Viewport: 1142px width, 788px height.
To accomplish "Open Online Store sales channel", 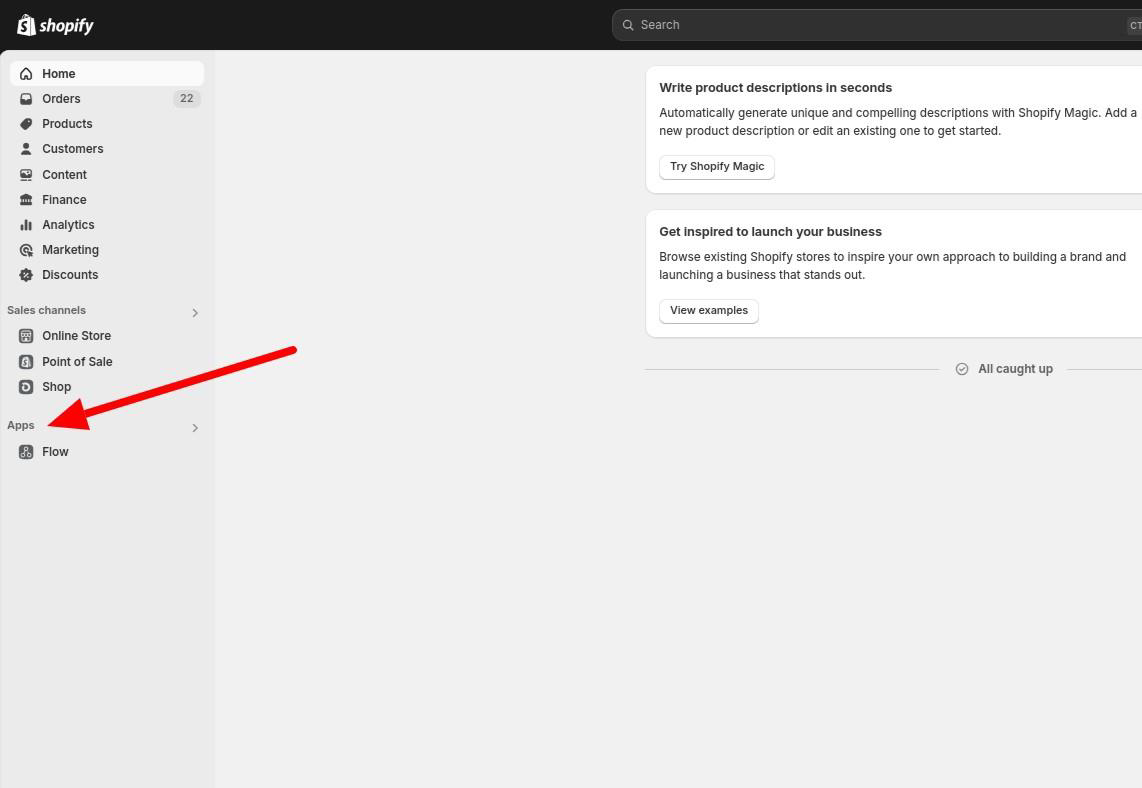I will 107,336.
